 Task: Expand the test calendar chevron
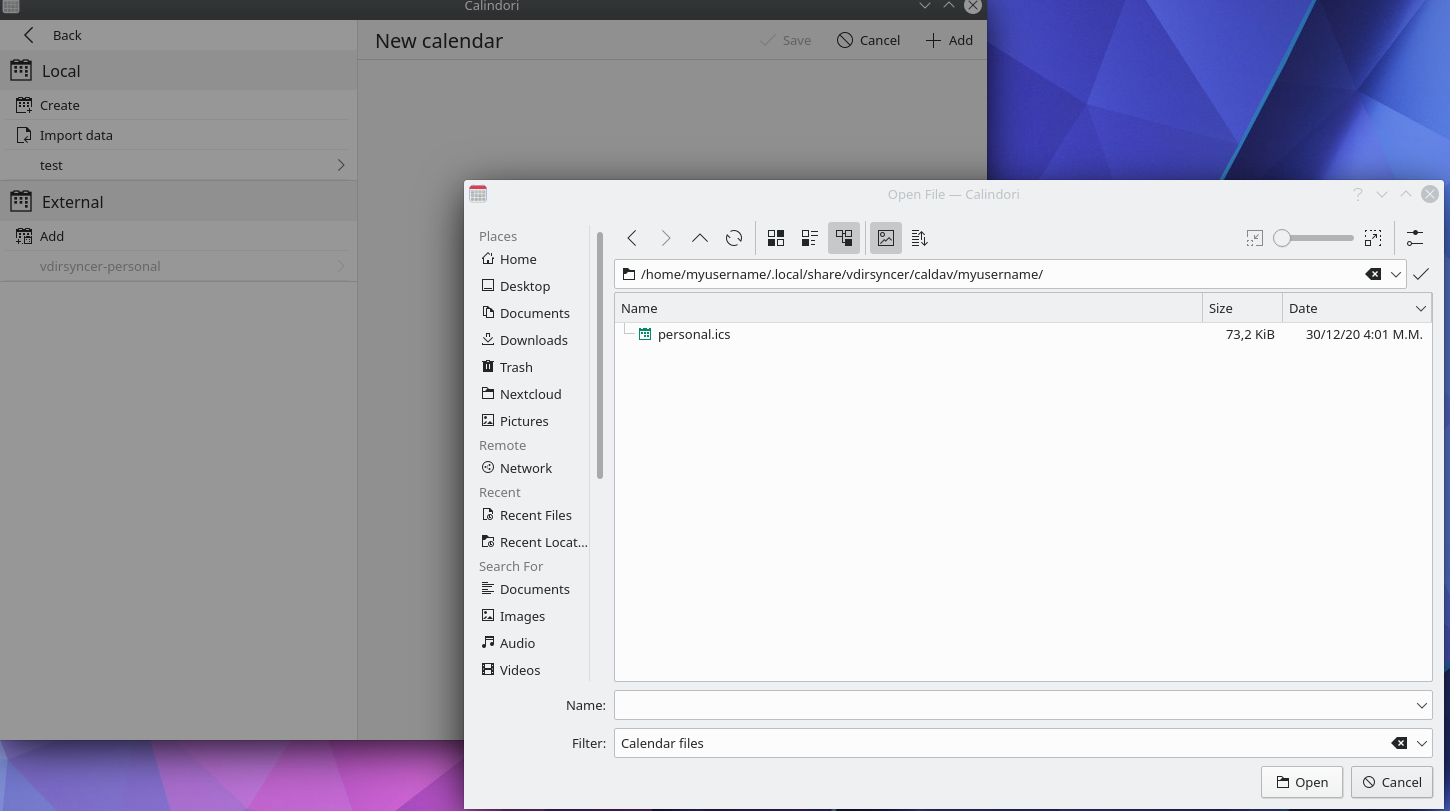point(341,165)
